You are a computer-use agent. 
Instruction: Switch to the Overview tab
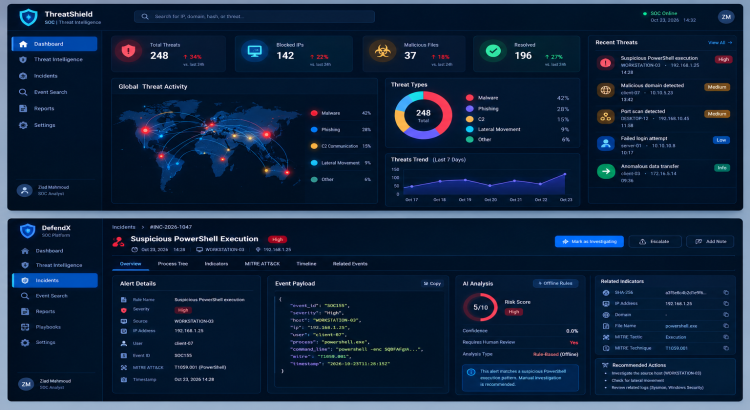click(x=131, y=264)
